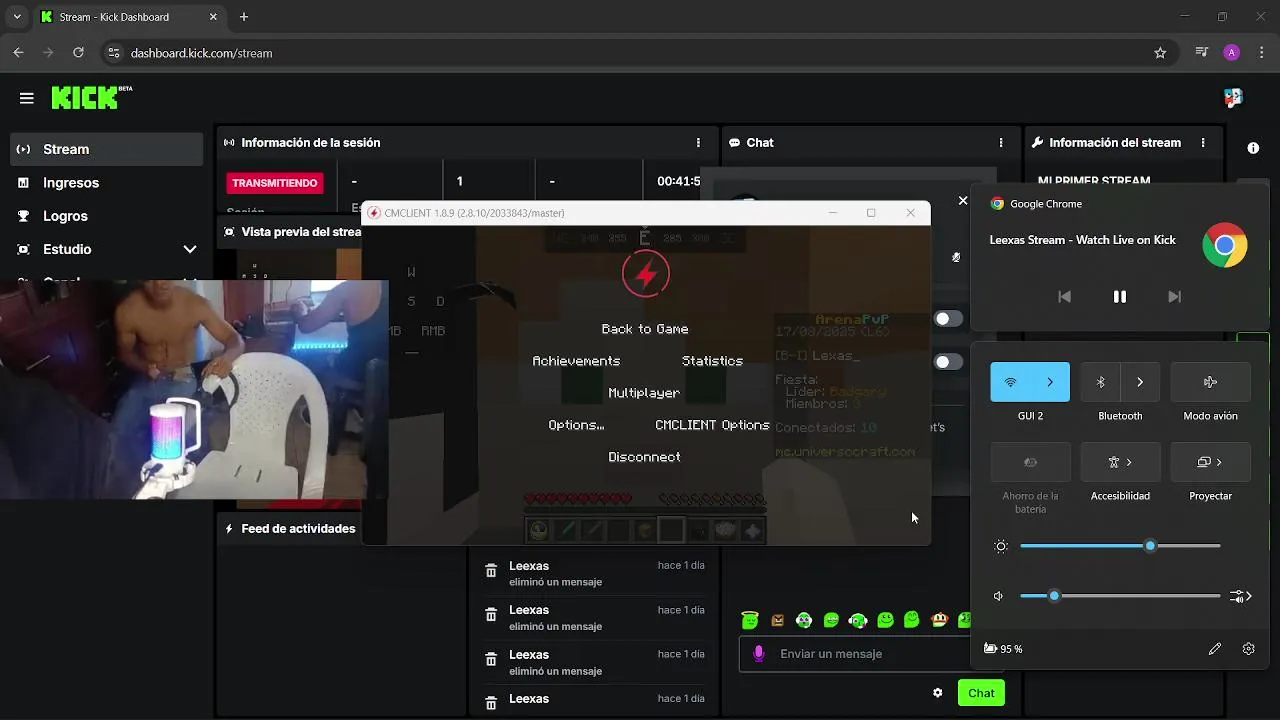Send message with green Chat button

tap(981, 693)
